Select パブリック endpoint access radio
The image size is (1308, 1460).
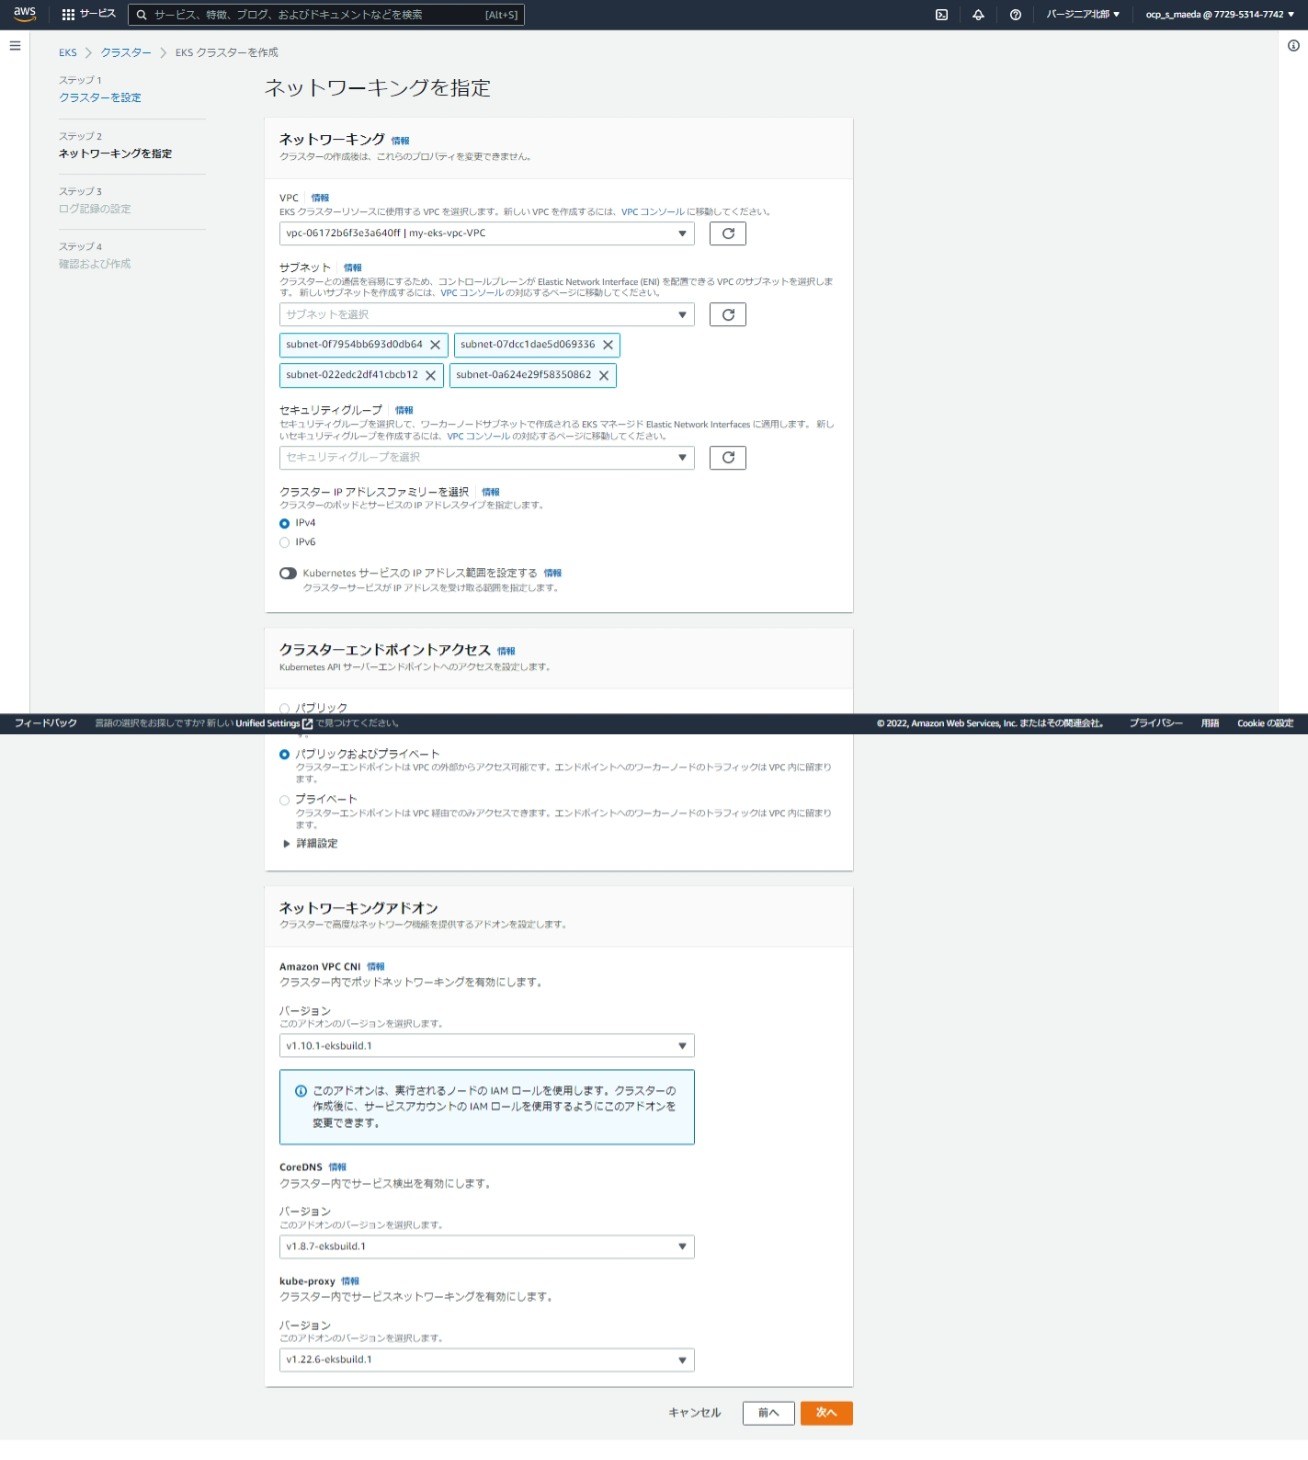pos(285,708)
